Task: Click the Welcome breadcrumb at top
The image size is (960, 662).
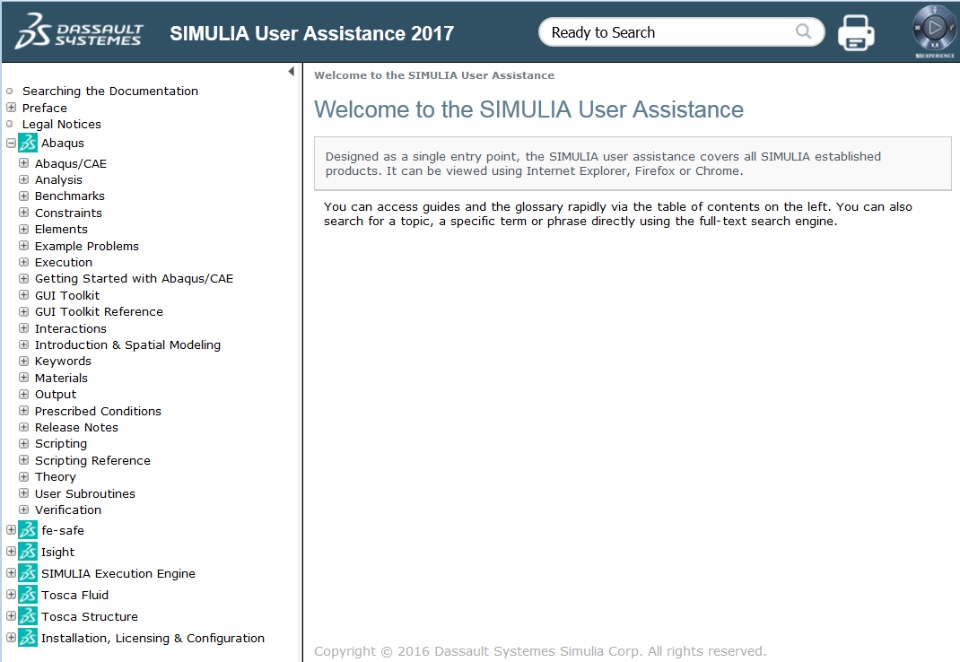Action: [x=434, y=75]
